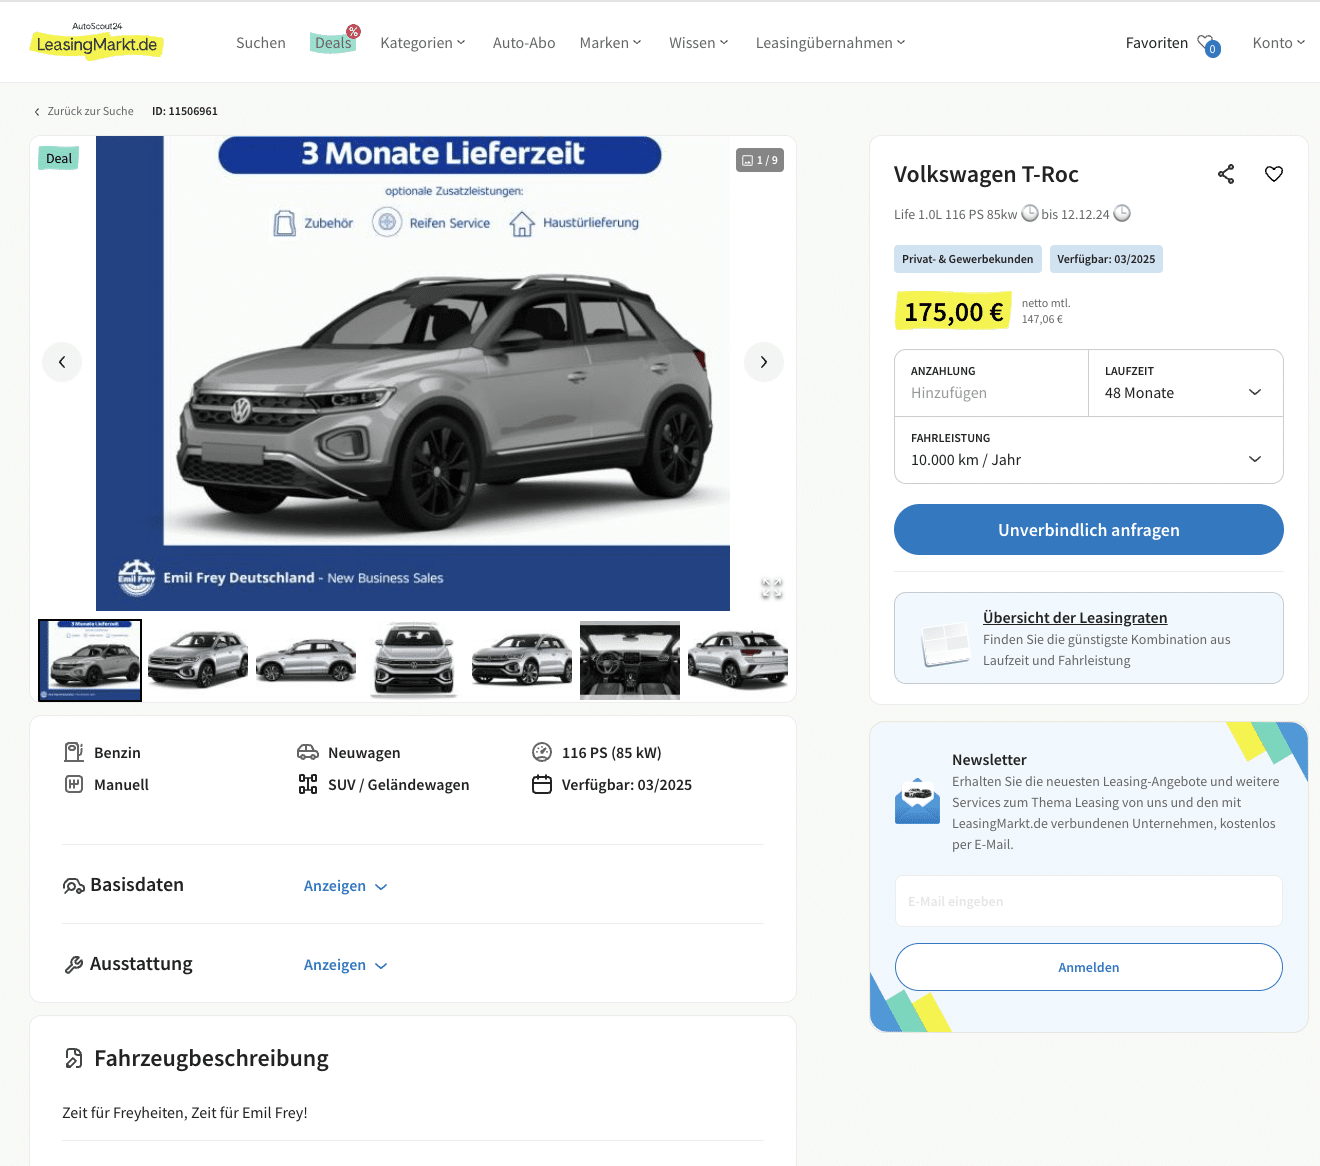
Task: Click the E-Mail eingeben input field
Action: (x=1089, y=901)
